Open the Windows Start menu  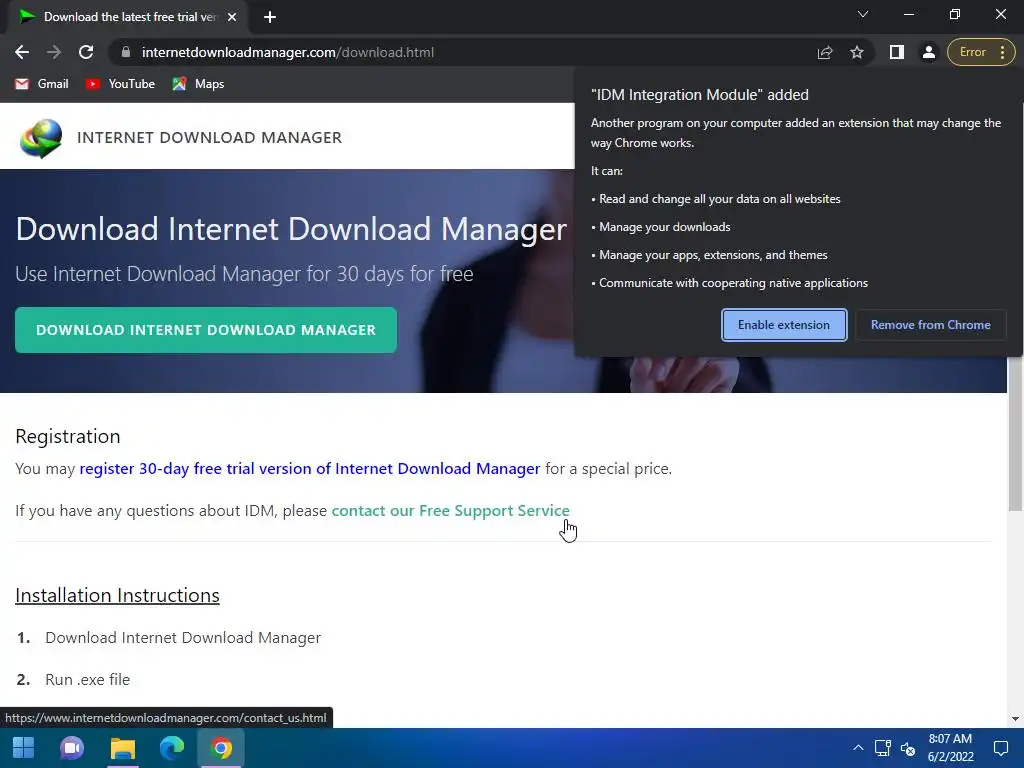pos(24,748)
